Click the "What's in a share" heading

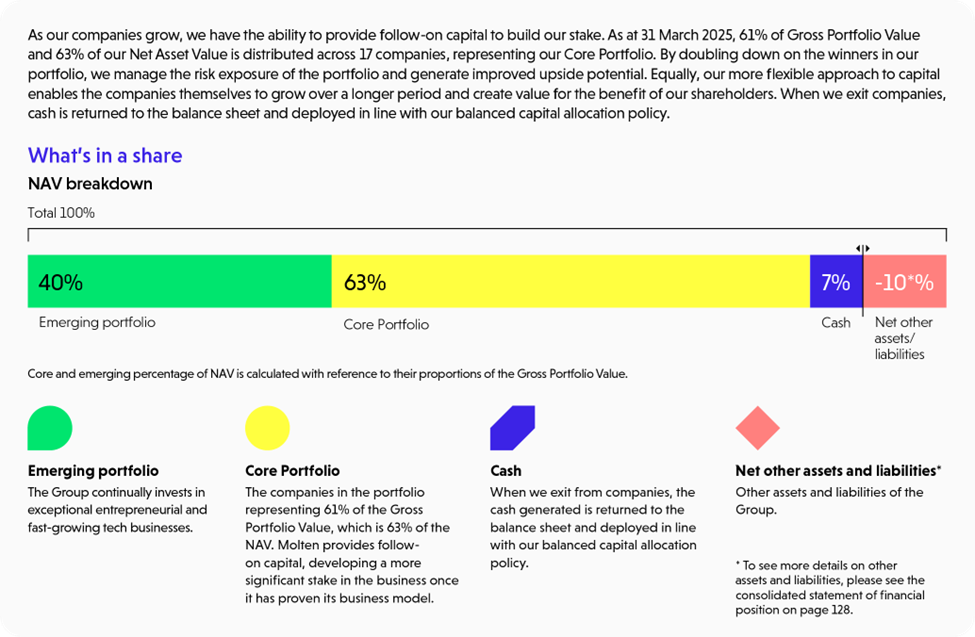coord(105,155)
